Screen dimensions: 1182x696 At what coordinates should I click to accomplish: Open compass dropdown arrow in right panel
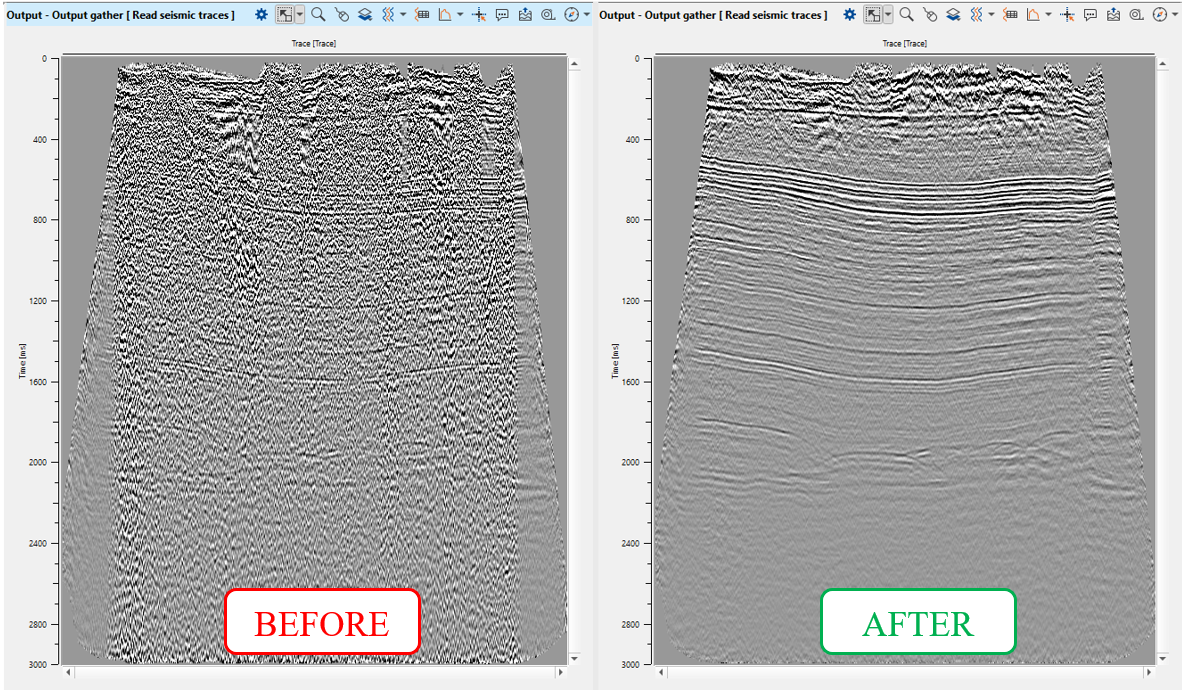click(x=1174, y=15)
